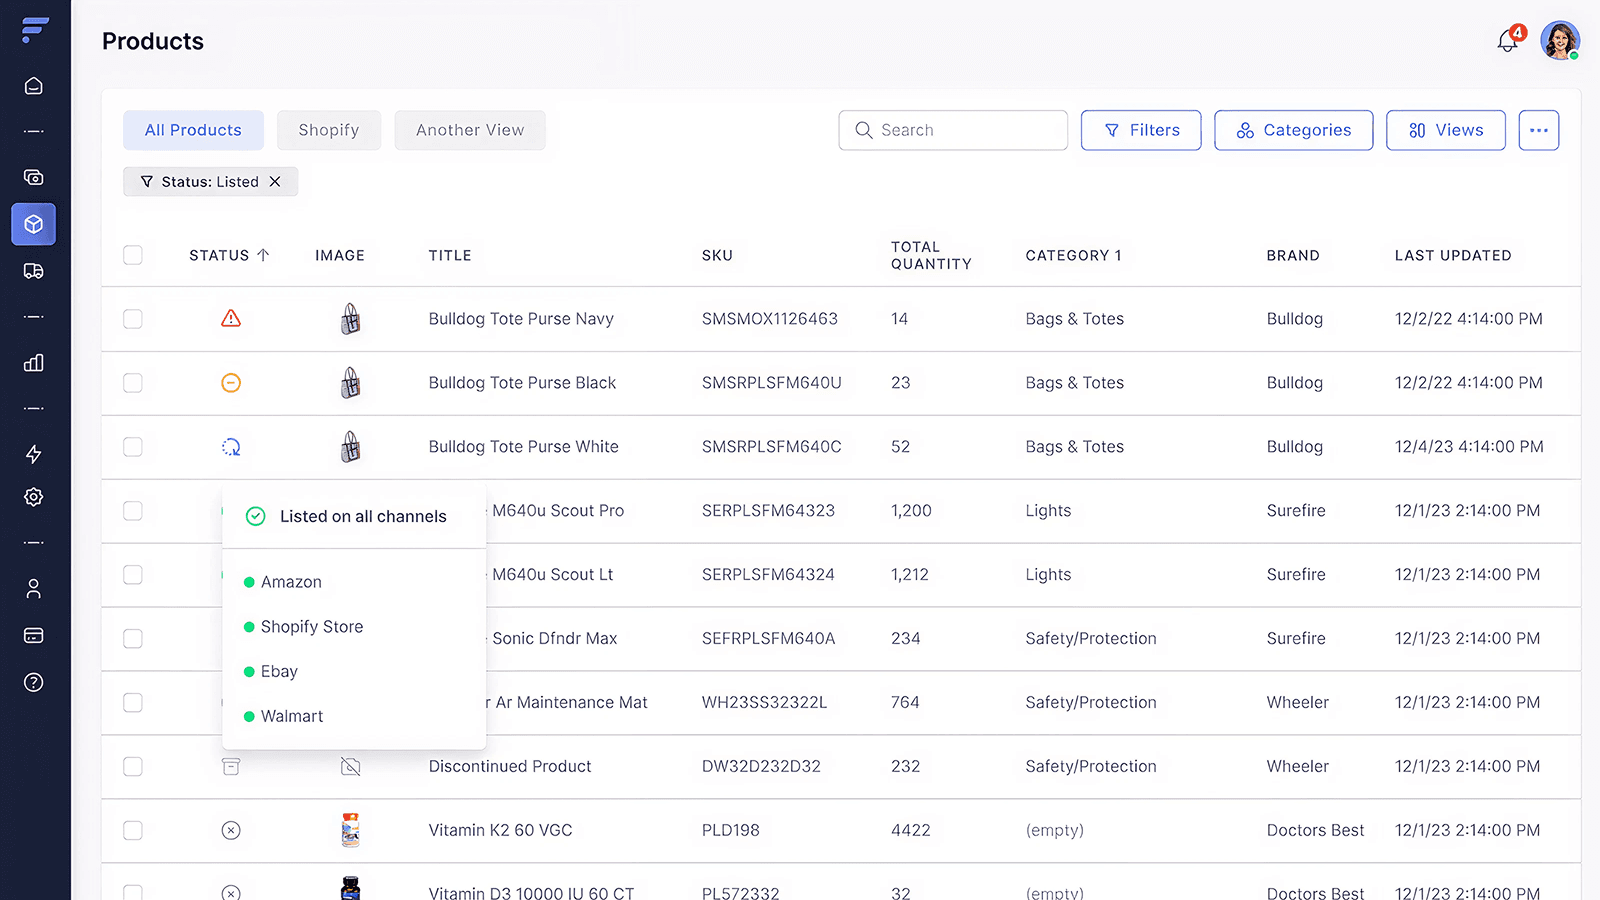The width and height of the screenshot is (1600, 900).
Task: Select the Products box icon in the sidebar
Action: pos(33,224)
